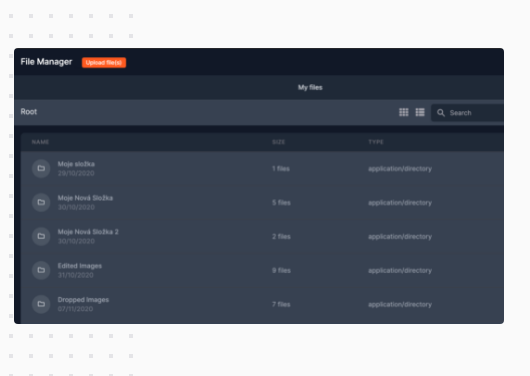Open the Moje Nová Složka folder name
Viewport: 530px width, 376px height.
pyautogui.click(x=85, y=198)
